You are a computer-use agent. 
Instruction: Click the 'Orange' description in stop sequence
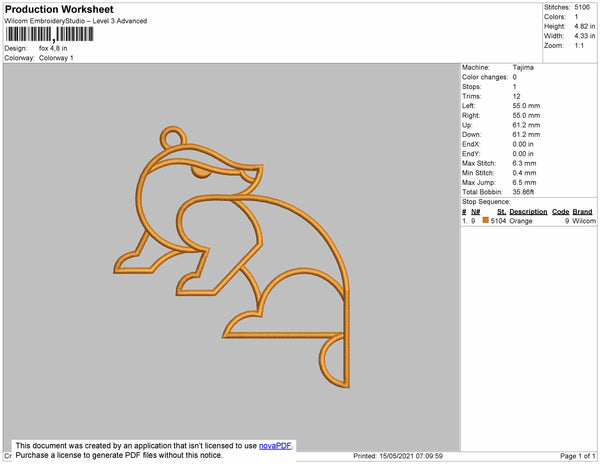[x=521, y=221]
